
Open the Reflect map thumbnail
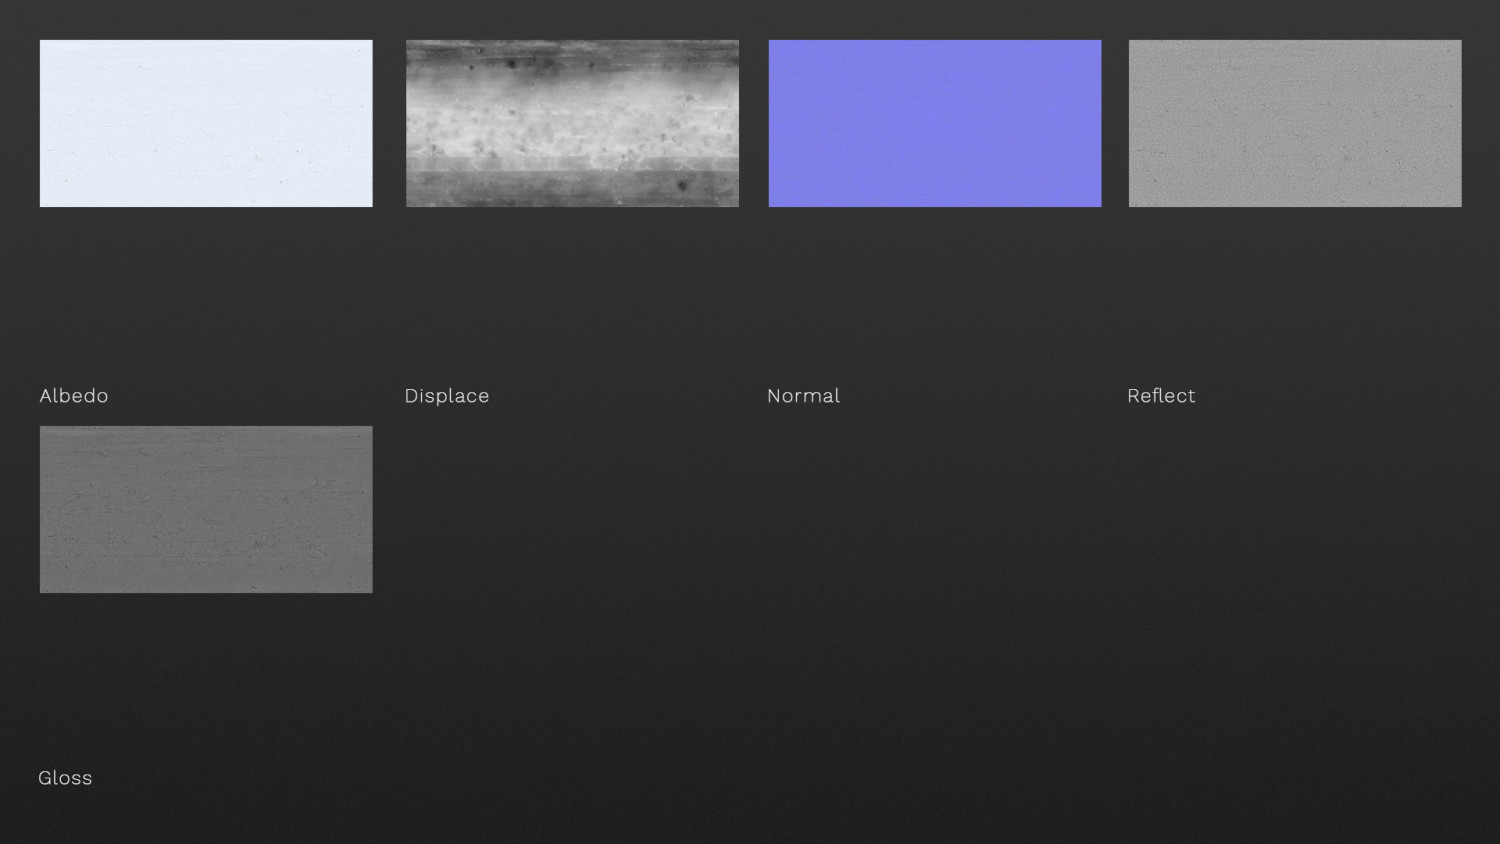coord(1295,123)
